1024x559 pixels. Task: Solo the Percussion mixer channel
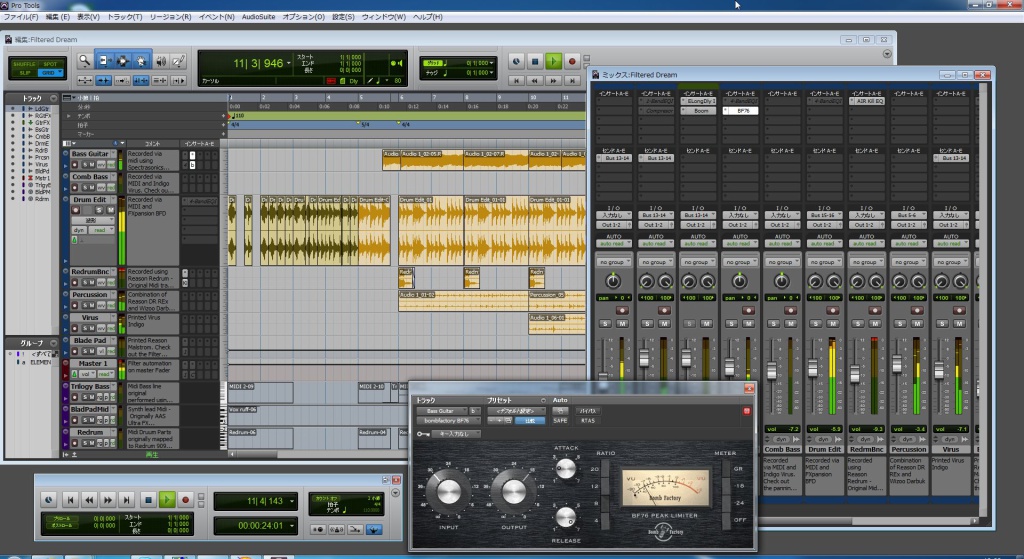click(900, 323)
